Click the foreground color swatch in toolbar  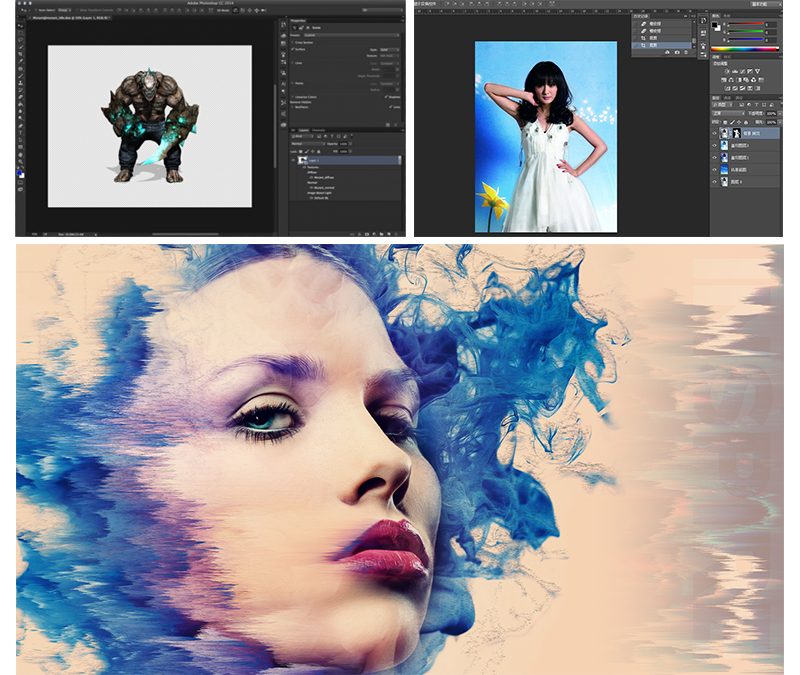tap(19, 172)
